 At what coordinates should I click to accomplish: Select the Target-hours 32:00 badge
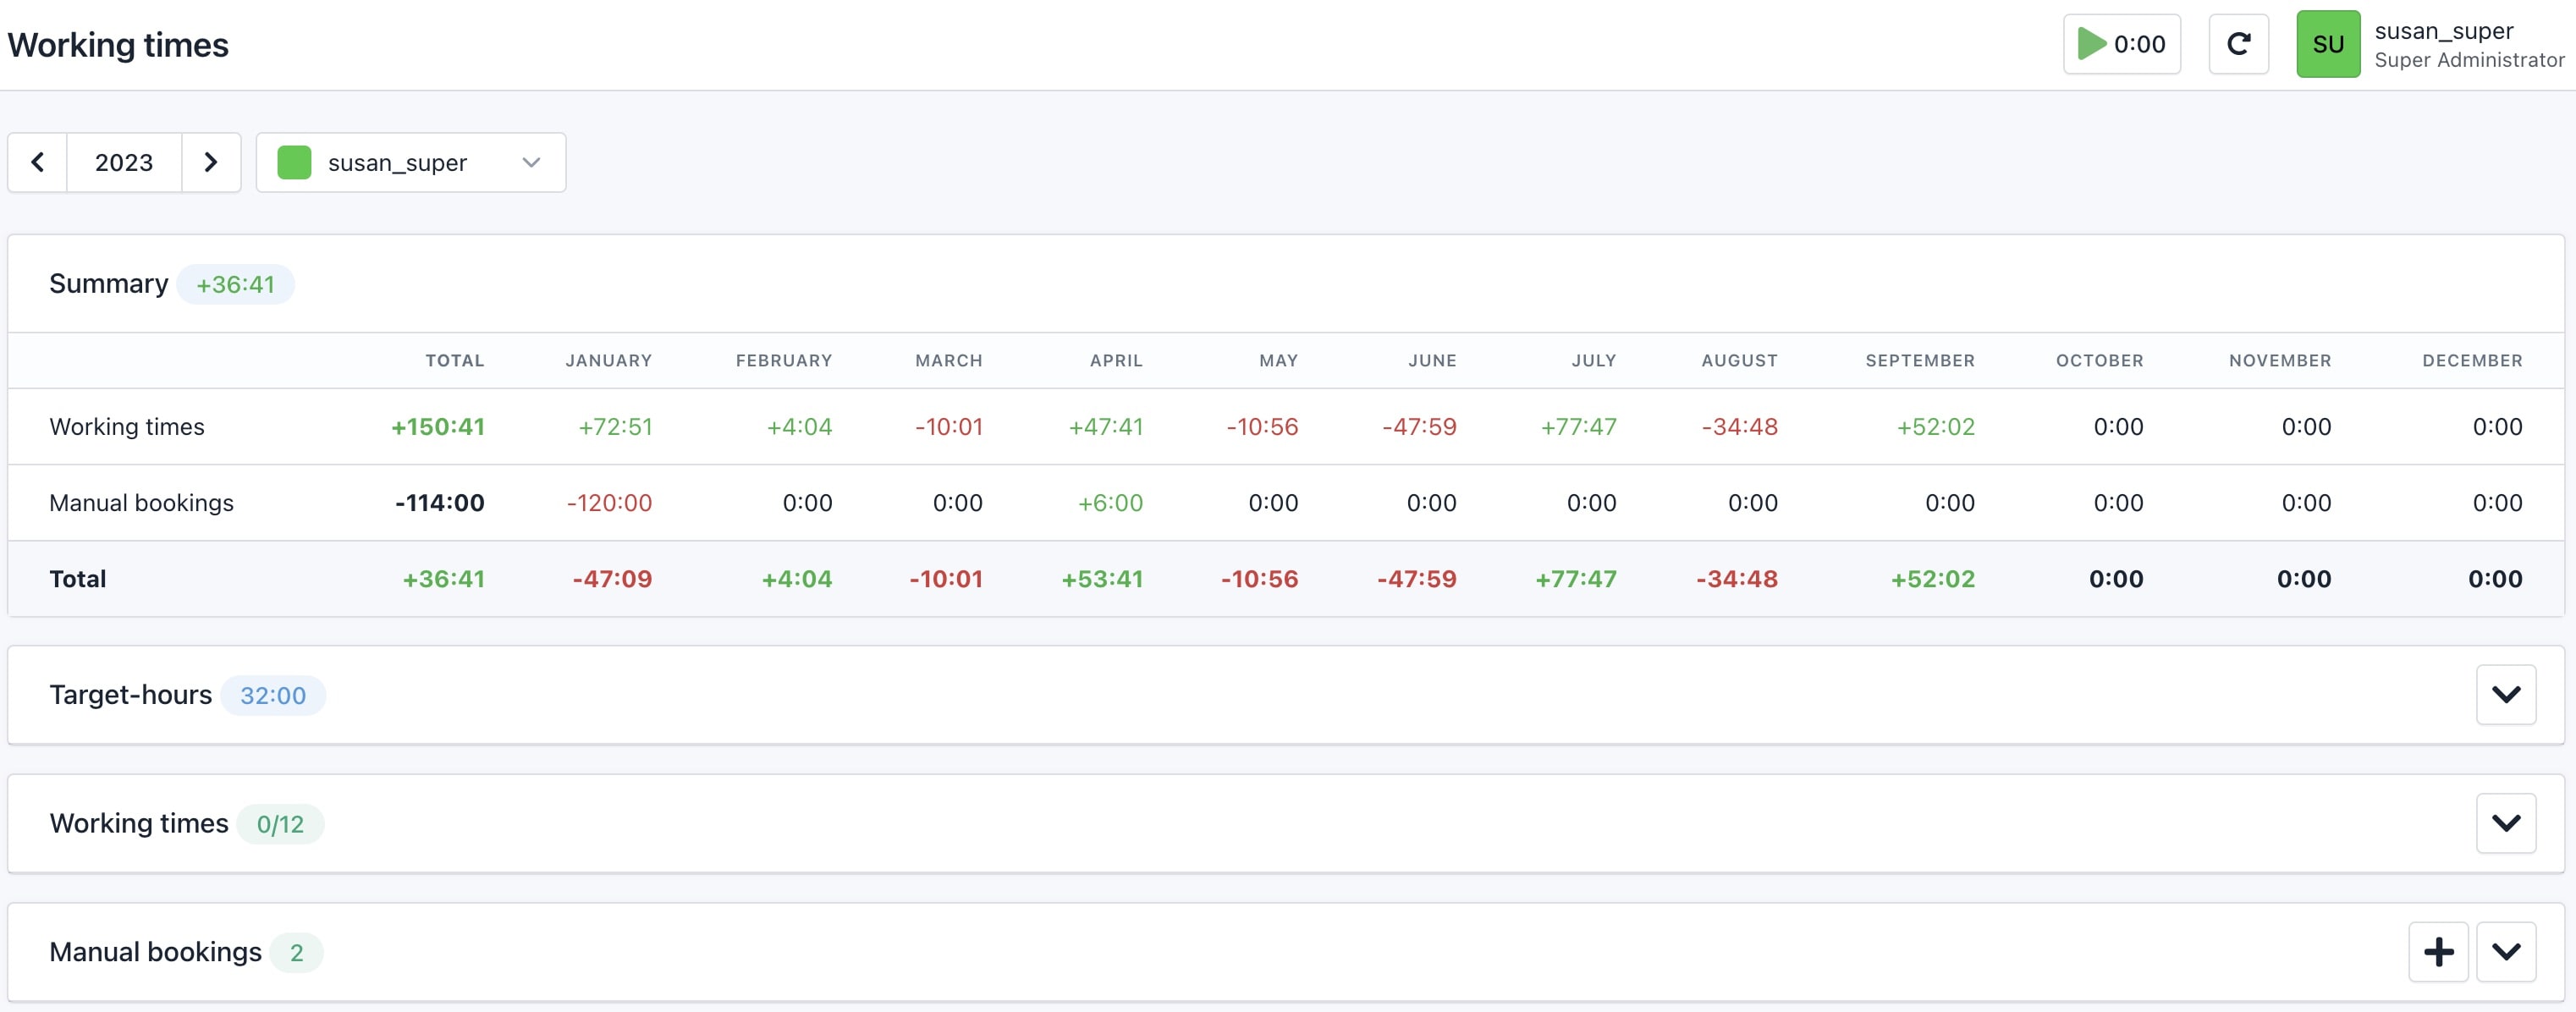pyautogui.click(x=273, y=695)
